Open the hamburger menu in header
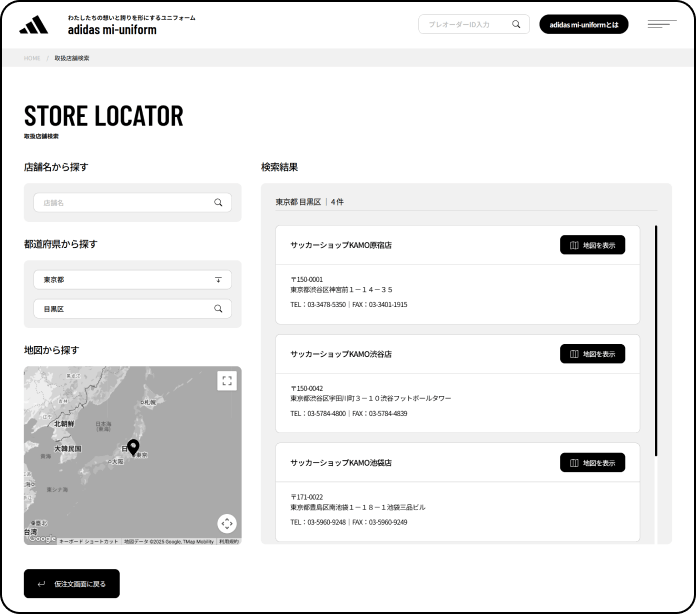696x614 pixels. (661, 24)
